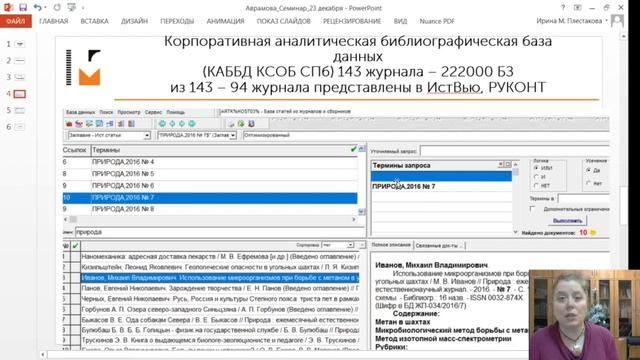640x360 pixels.
Task: Select term row ПРИРОДА,2016 № 8
Action: [x=210, y=209]
